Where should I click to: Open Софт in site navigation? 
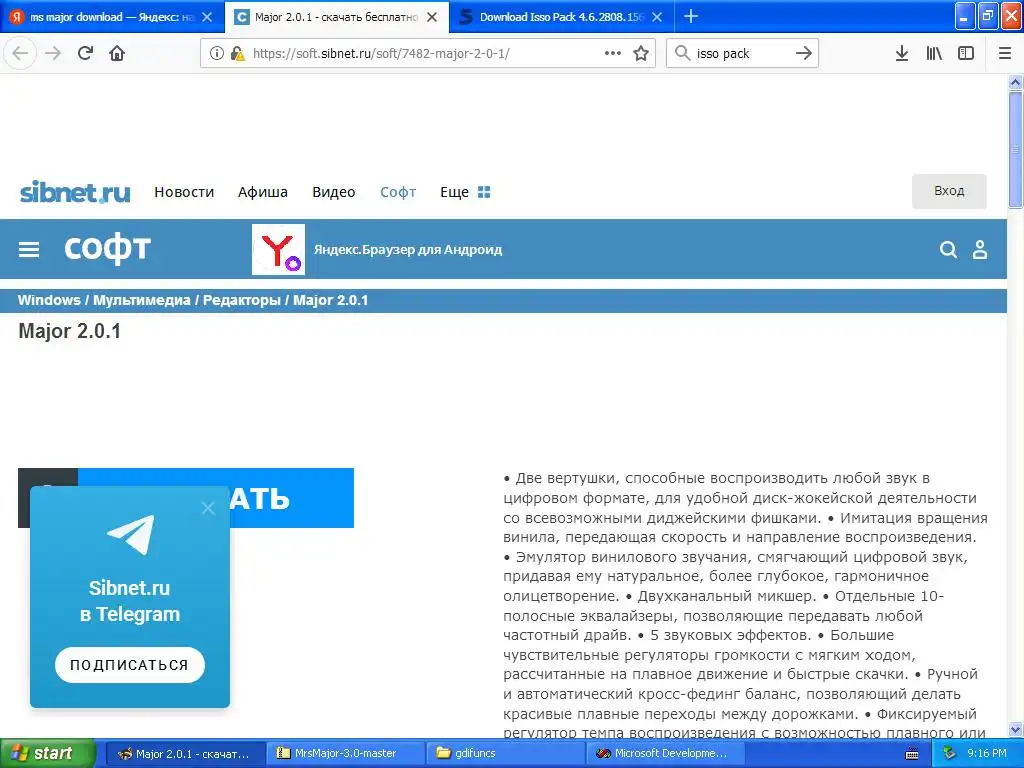click(x=398, y=192)
